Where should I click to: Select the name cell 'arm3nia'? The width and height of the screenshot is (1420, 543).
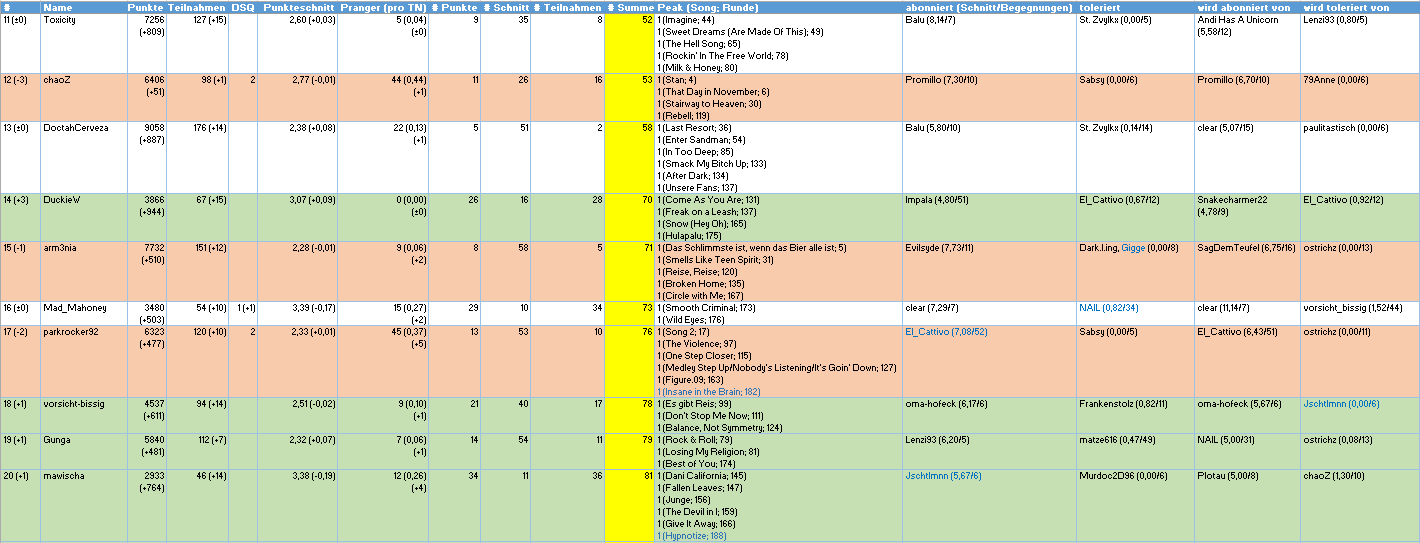[x=83, y=271]
